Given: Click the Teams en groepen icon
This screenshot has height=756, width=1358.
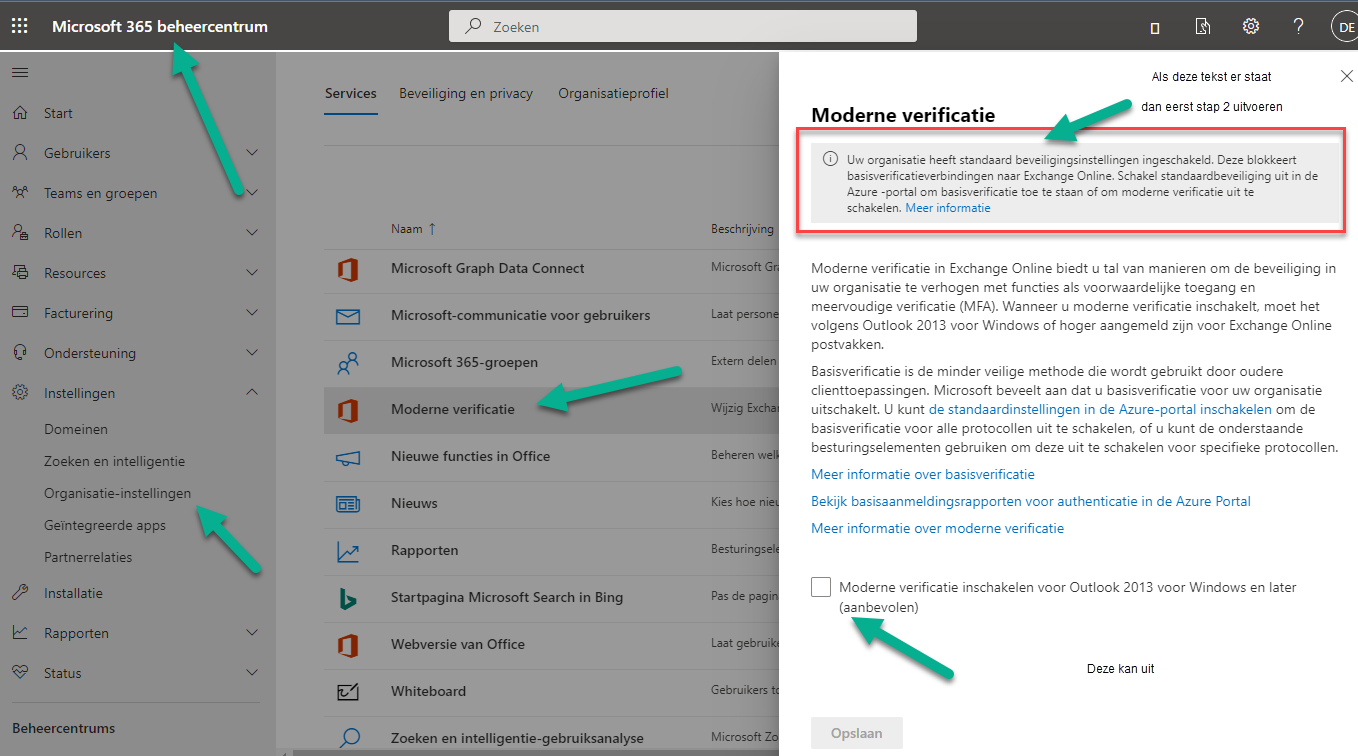Looking at the screenshot, I should tap(20, 193).
